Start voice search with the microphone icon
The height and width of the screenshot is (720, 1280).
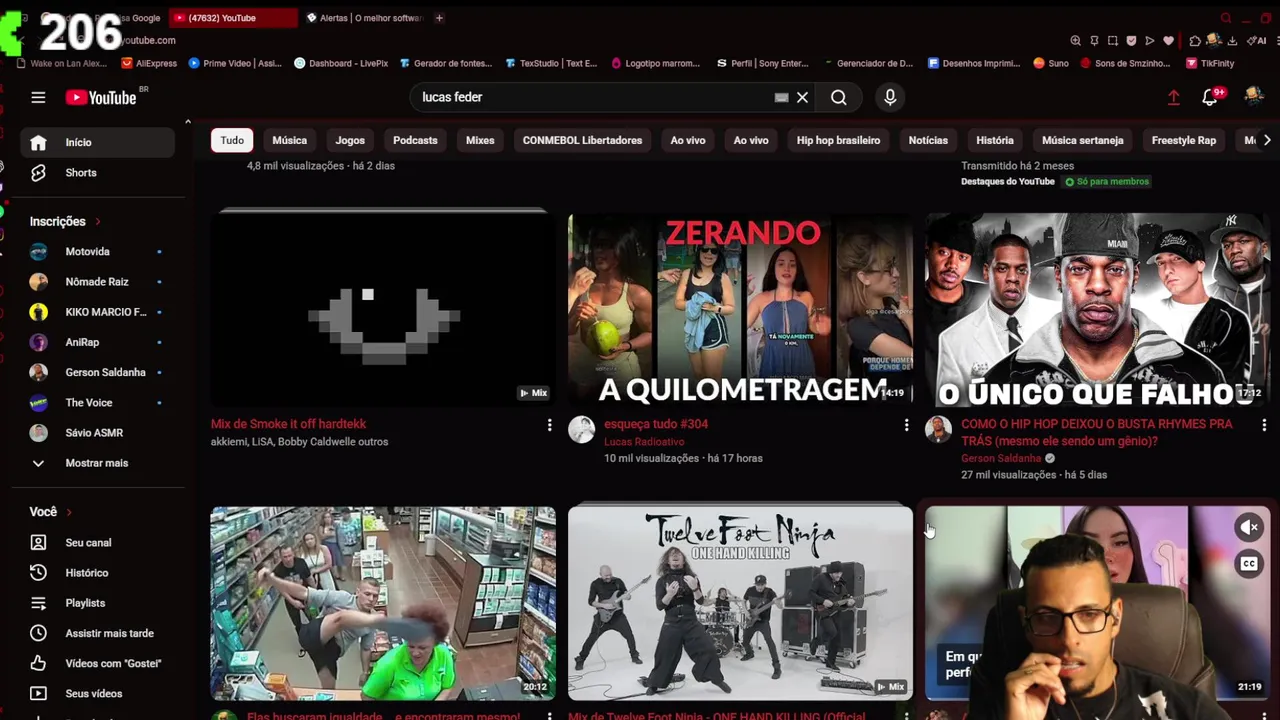tap(890, 97)
